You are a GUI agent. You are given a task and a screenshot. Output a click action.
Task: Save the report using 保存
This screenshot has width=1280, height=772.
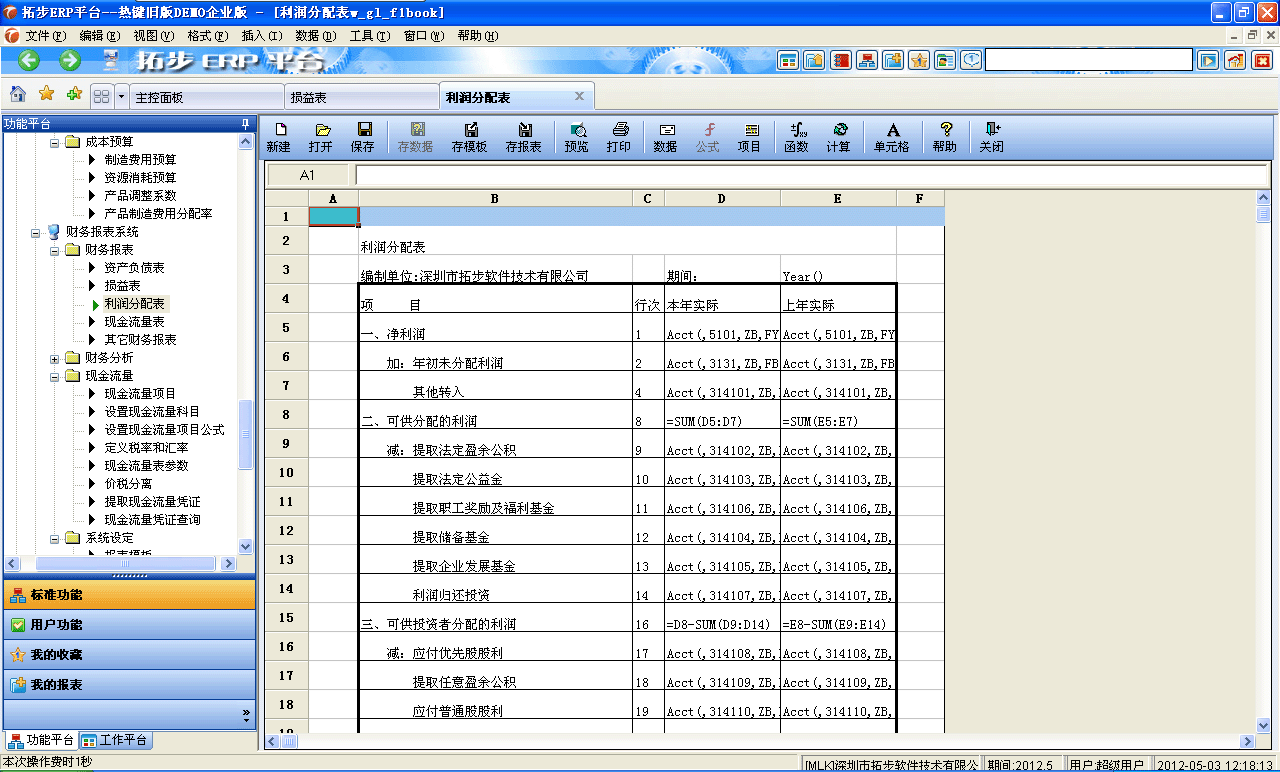tap(363, 136)
